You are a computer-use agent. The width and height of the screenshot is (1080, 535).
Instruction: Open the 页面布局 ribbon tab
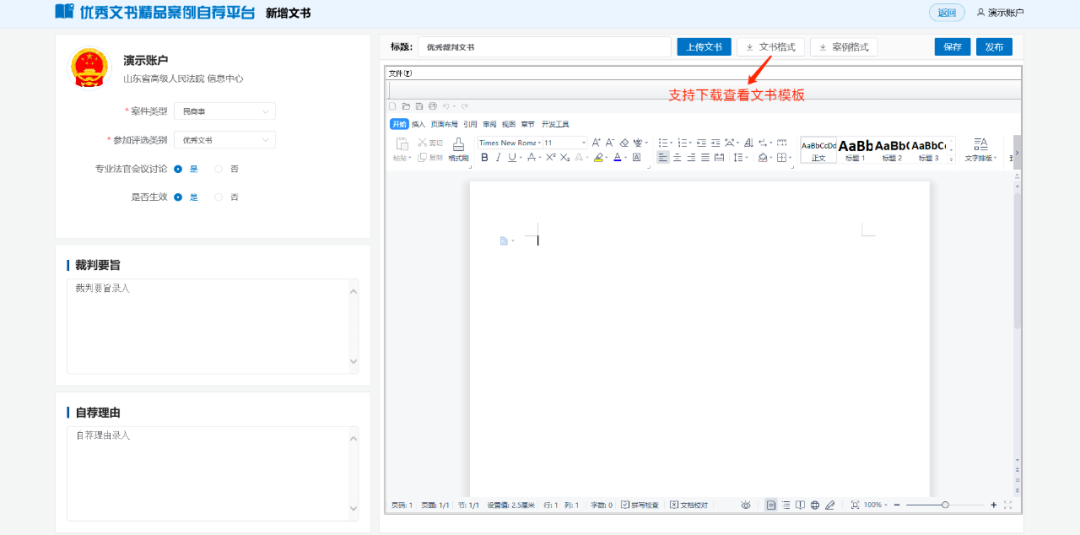[x=444, y=124]
